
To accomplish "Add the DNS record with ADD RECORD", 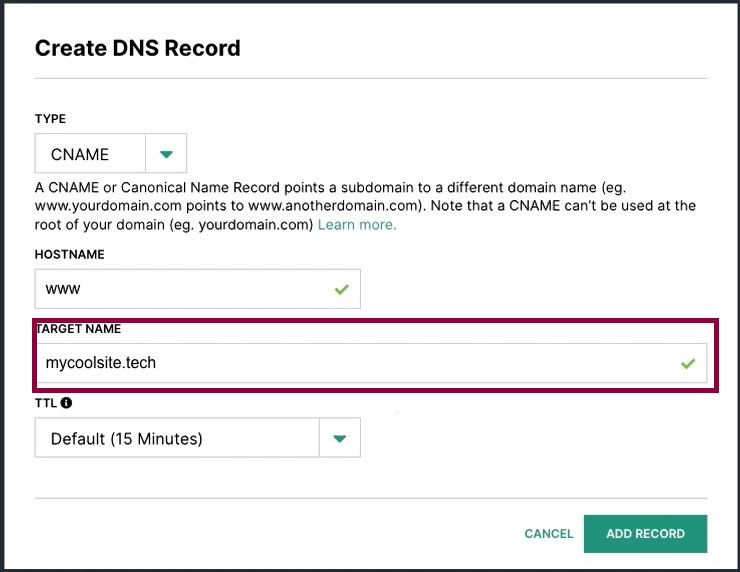I will click(x=645, y=534).
